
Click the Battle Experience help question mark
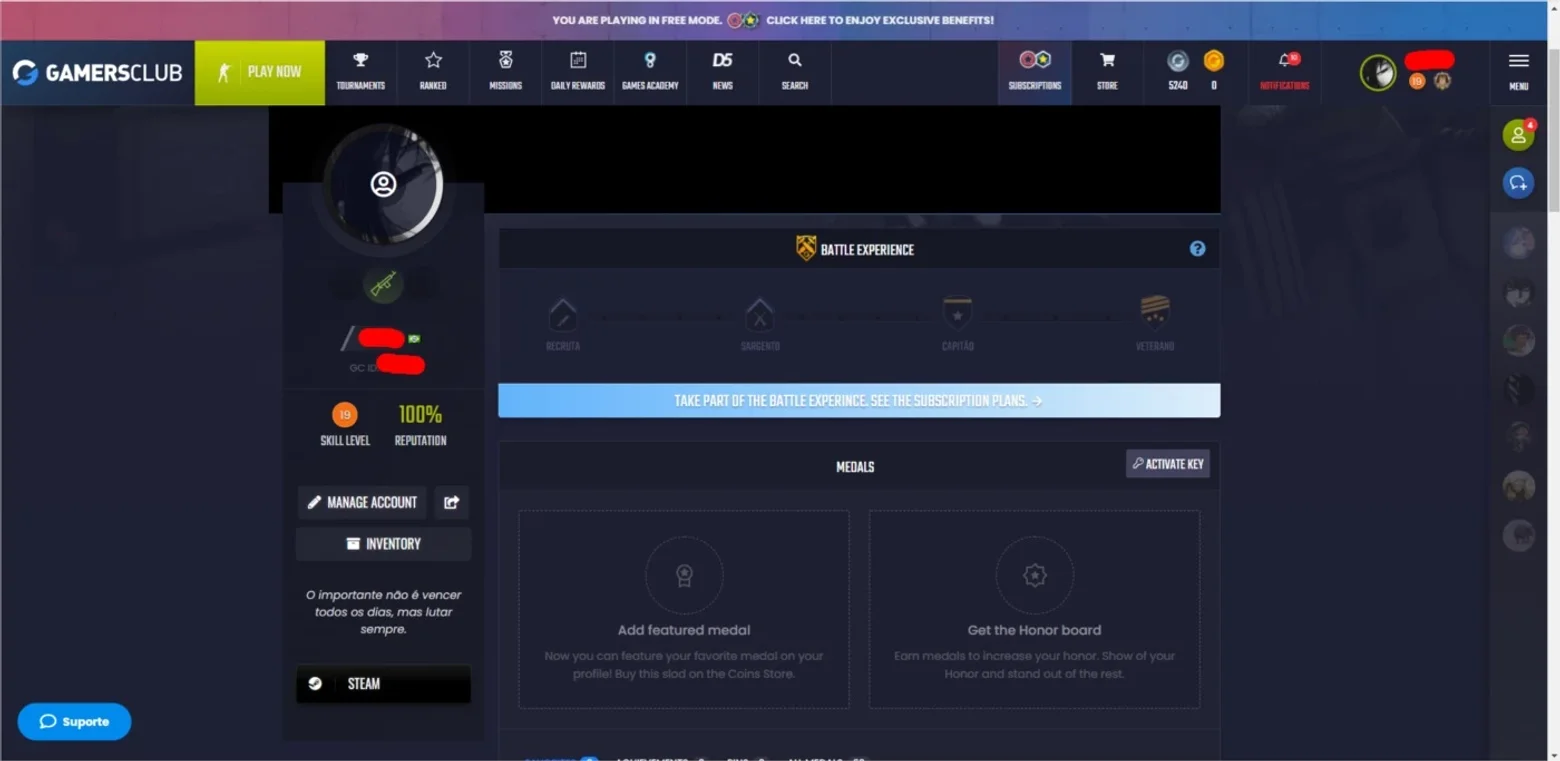coord(1197,249)
